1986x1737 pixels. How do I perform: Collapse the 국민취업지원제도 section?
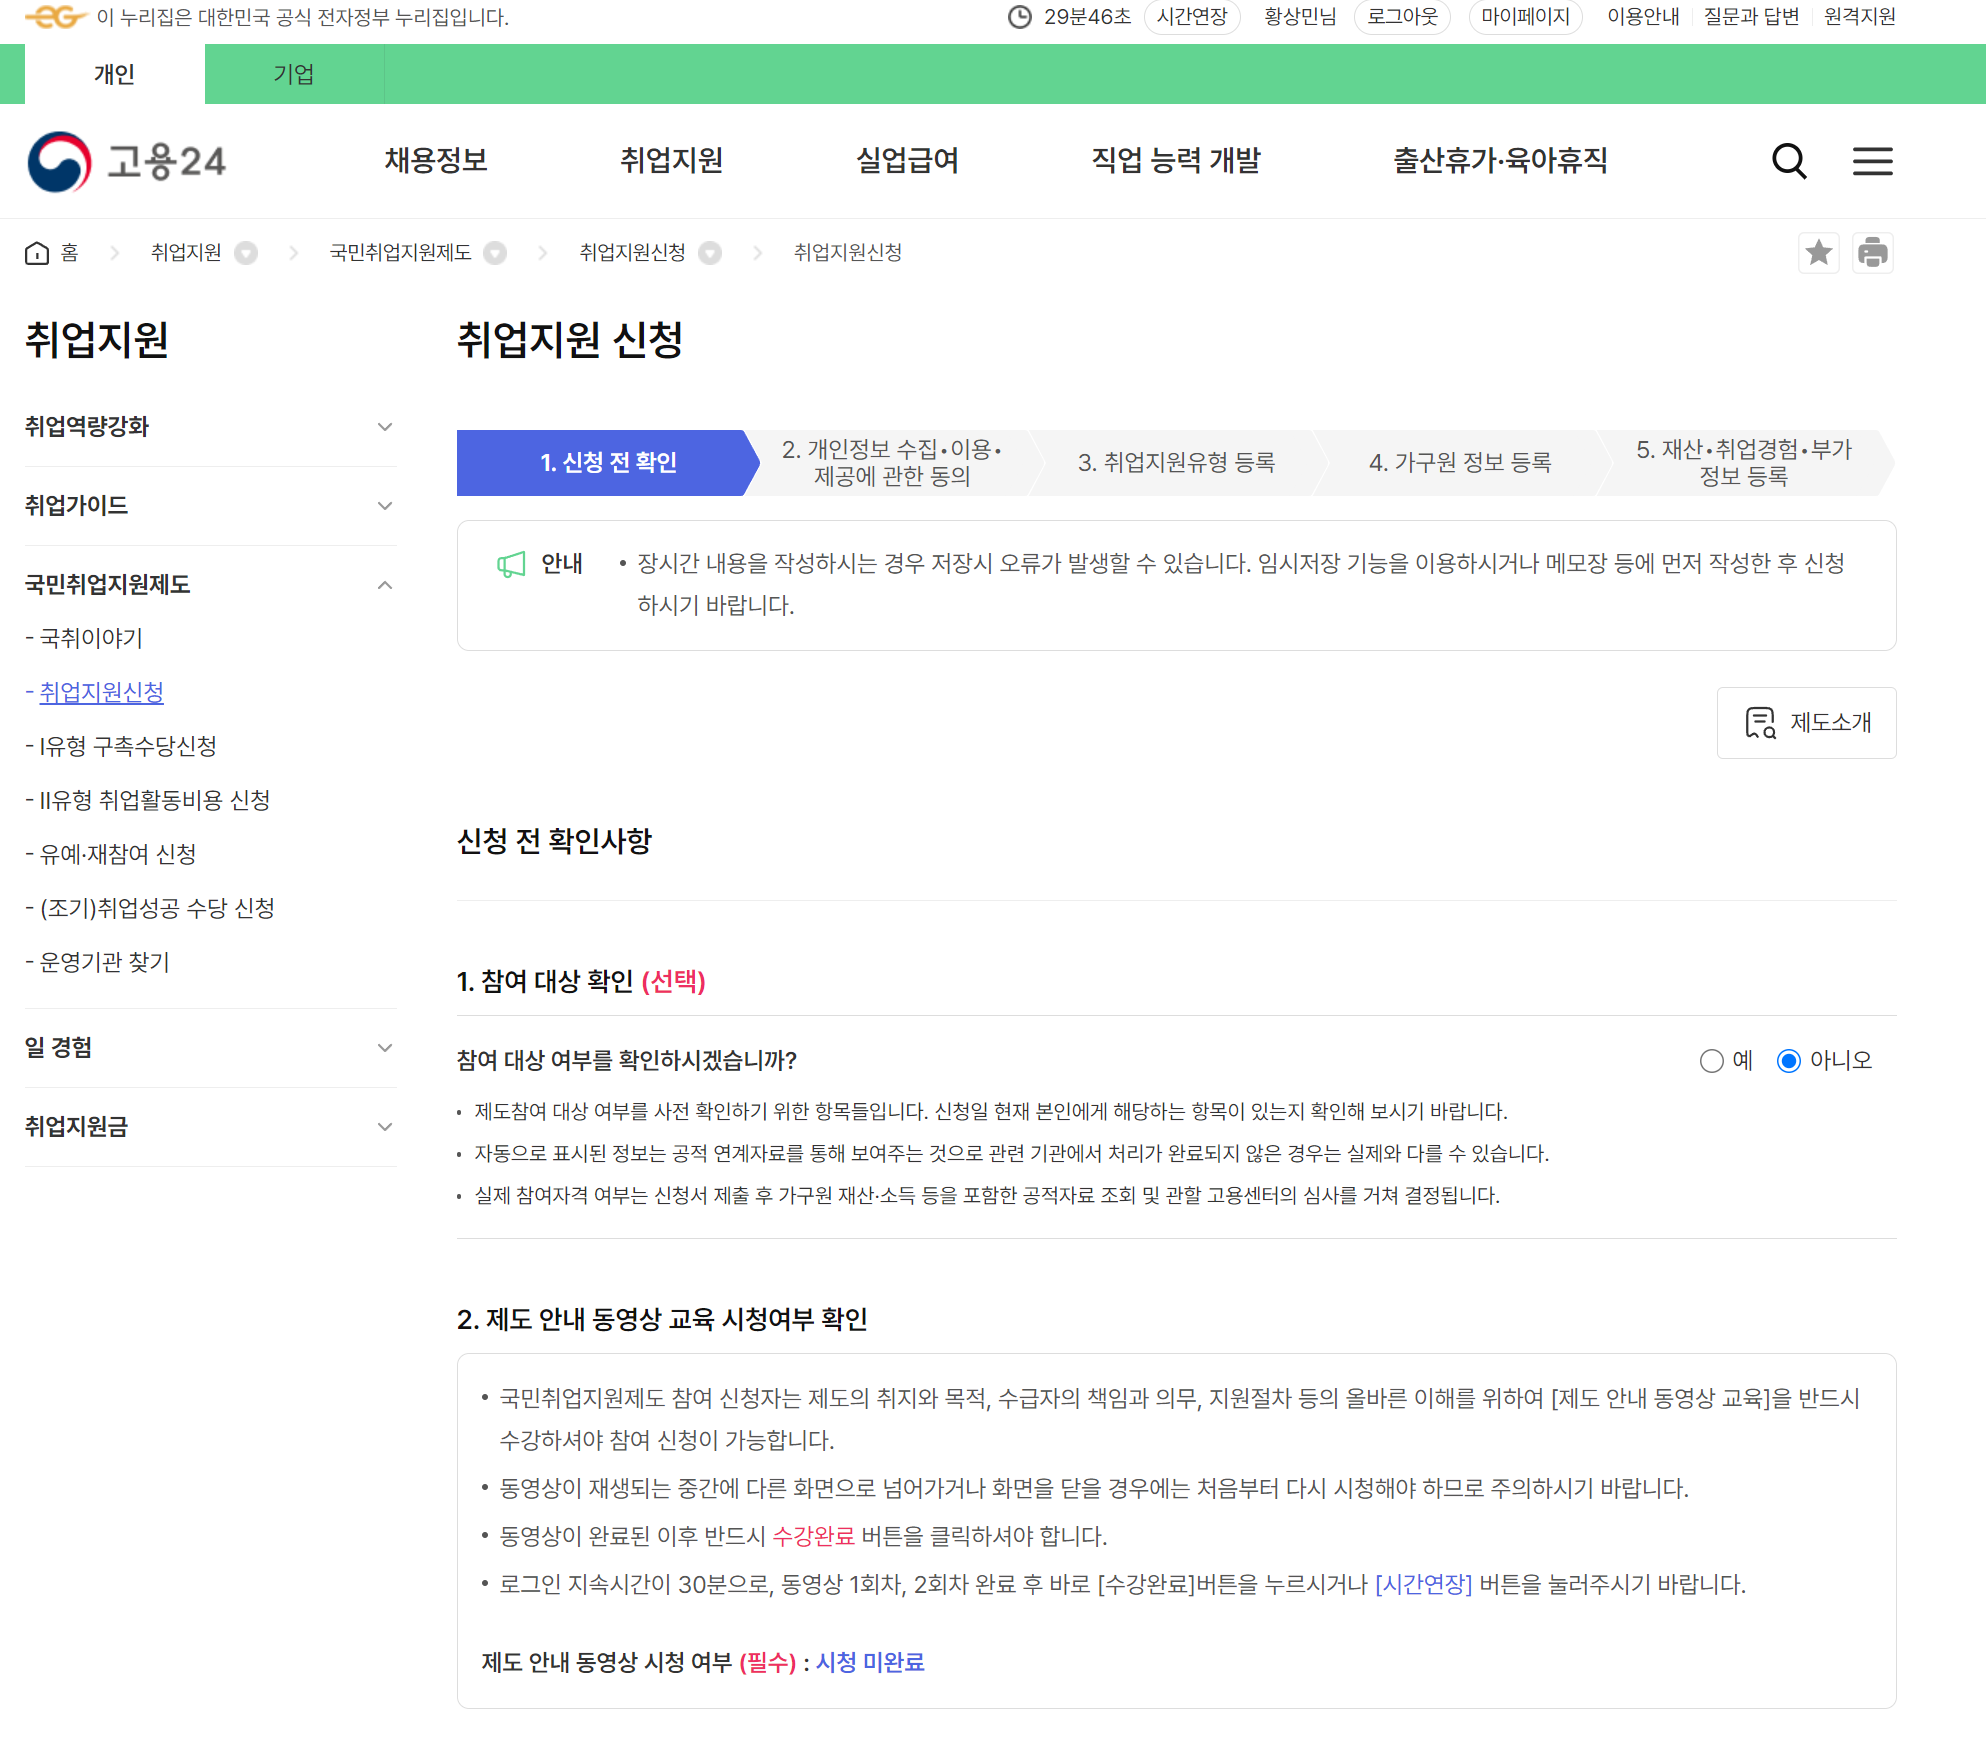tap(385, 585)
